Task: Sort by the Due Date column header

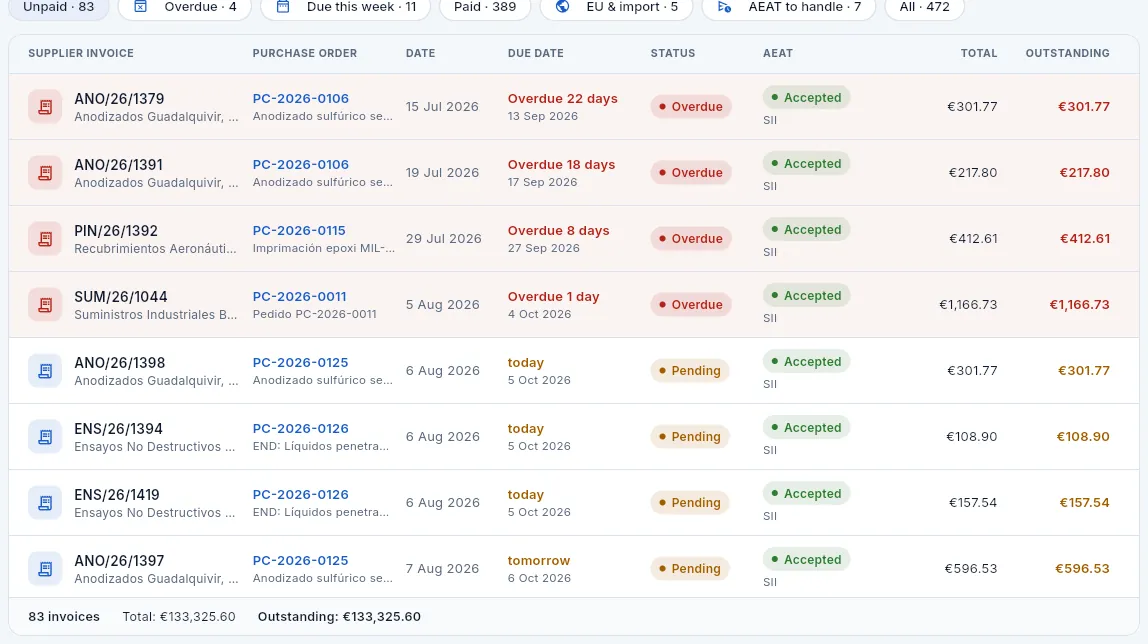Action: tap(535, 53)
